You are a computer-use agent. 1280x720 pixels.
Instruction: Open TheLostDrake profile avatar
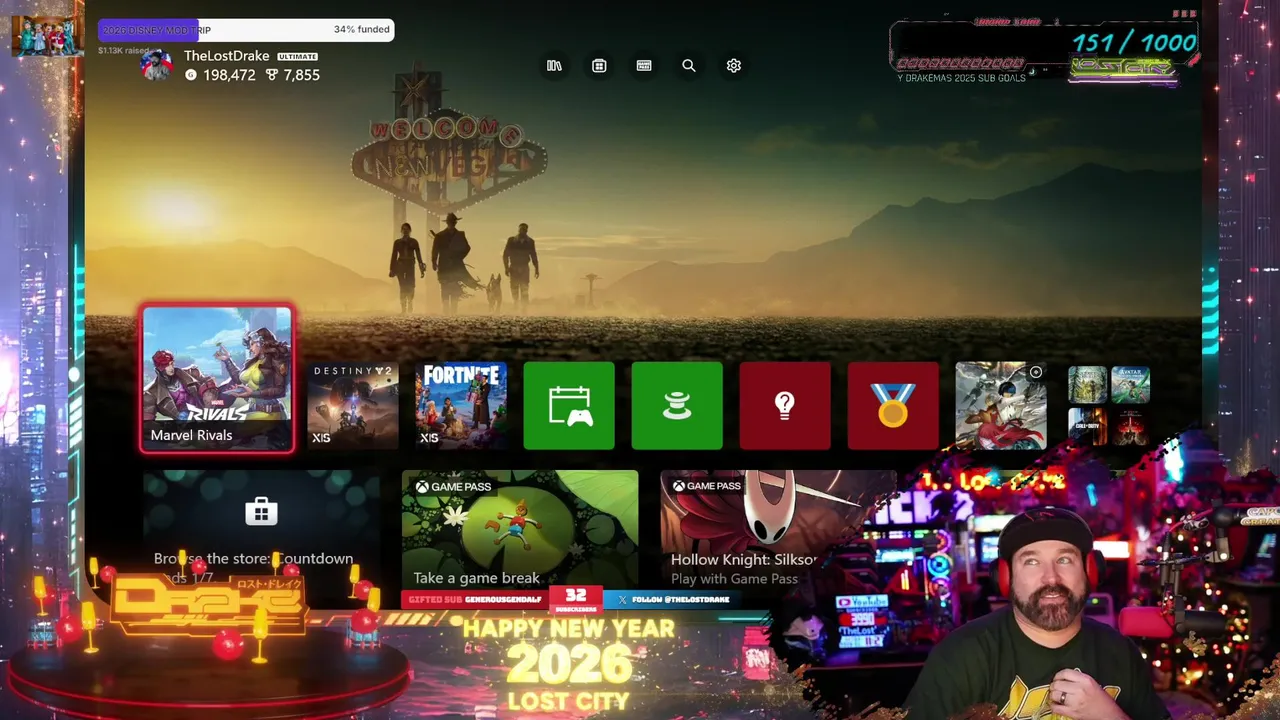pyautogui.click(x=156, y=65)
